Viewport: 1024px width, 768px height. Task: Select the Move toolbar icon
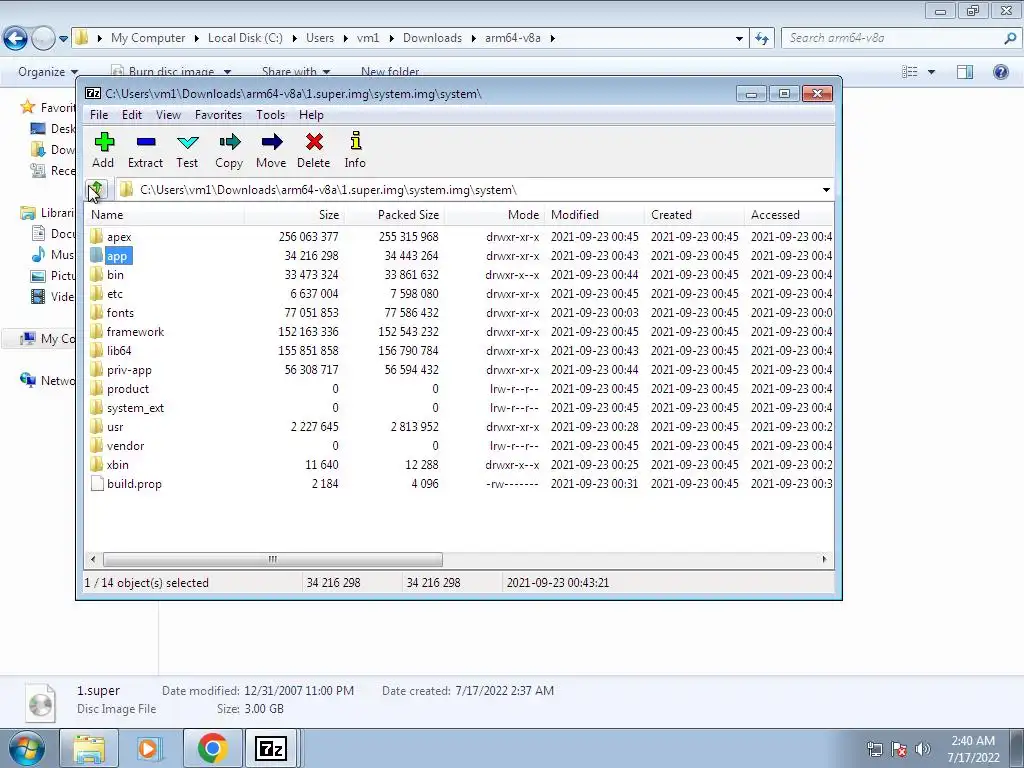272,142
